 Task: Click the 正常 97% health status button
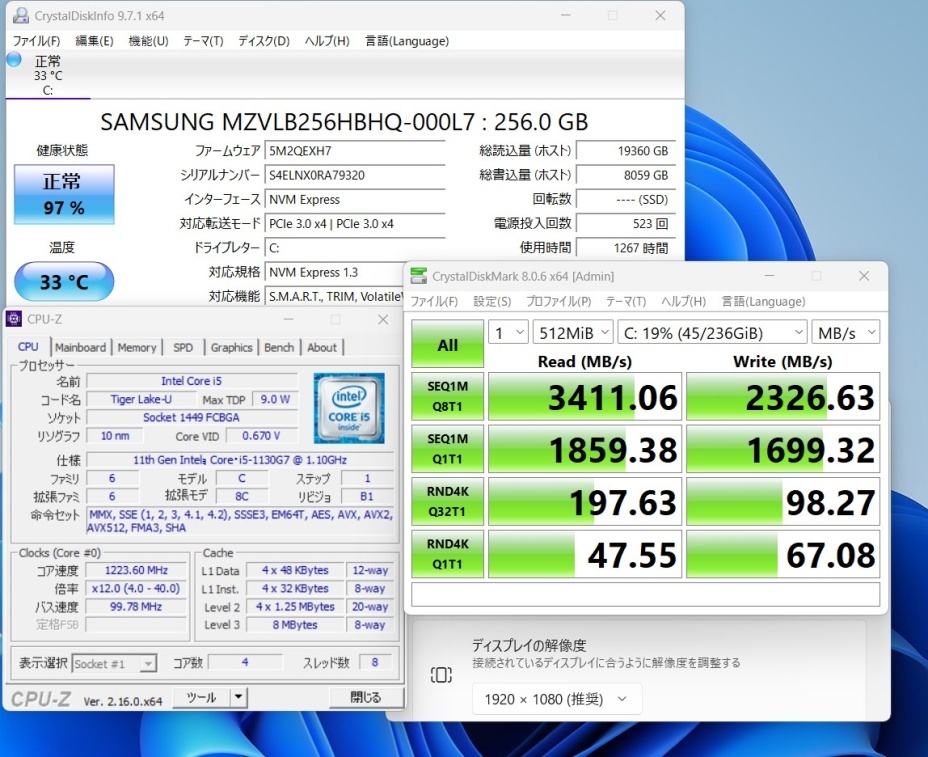64,194
